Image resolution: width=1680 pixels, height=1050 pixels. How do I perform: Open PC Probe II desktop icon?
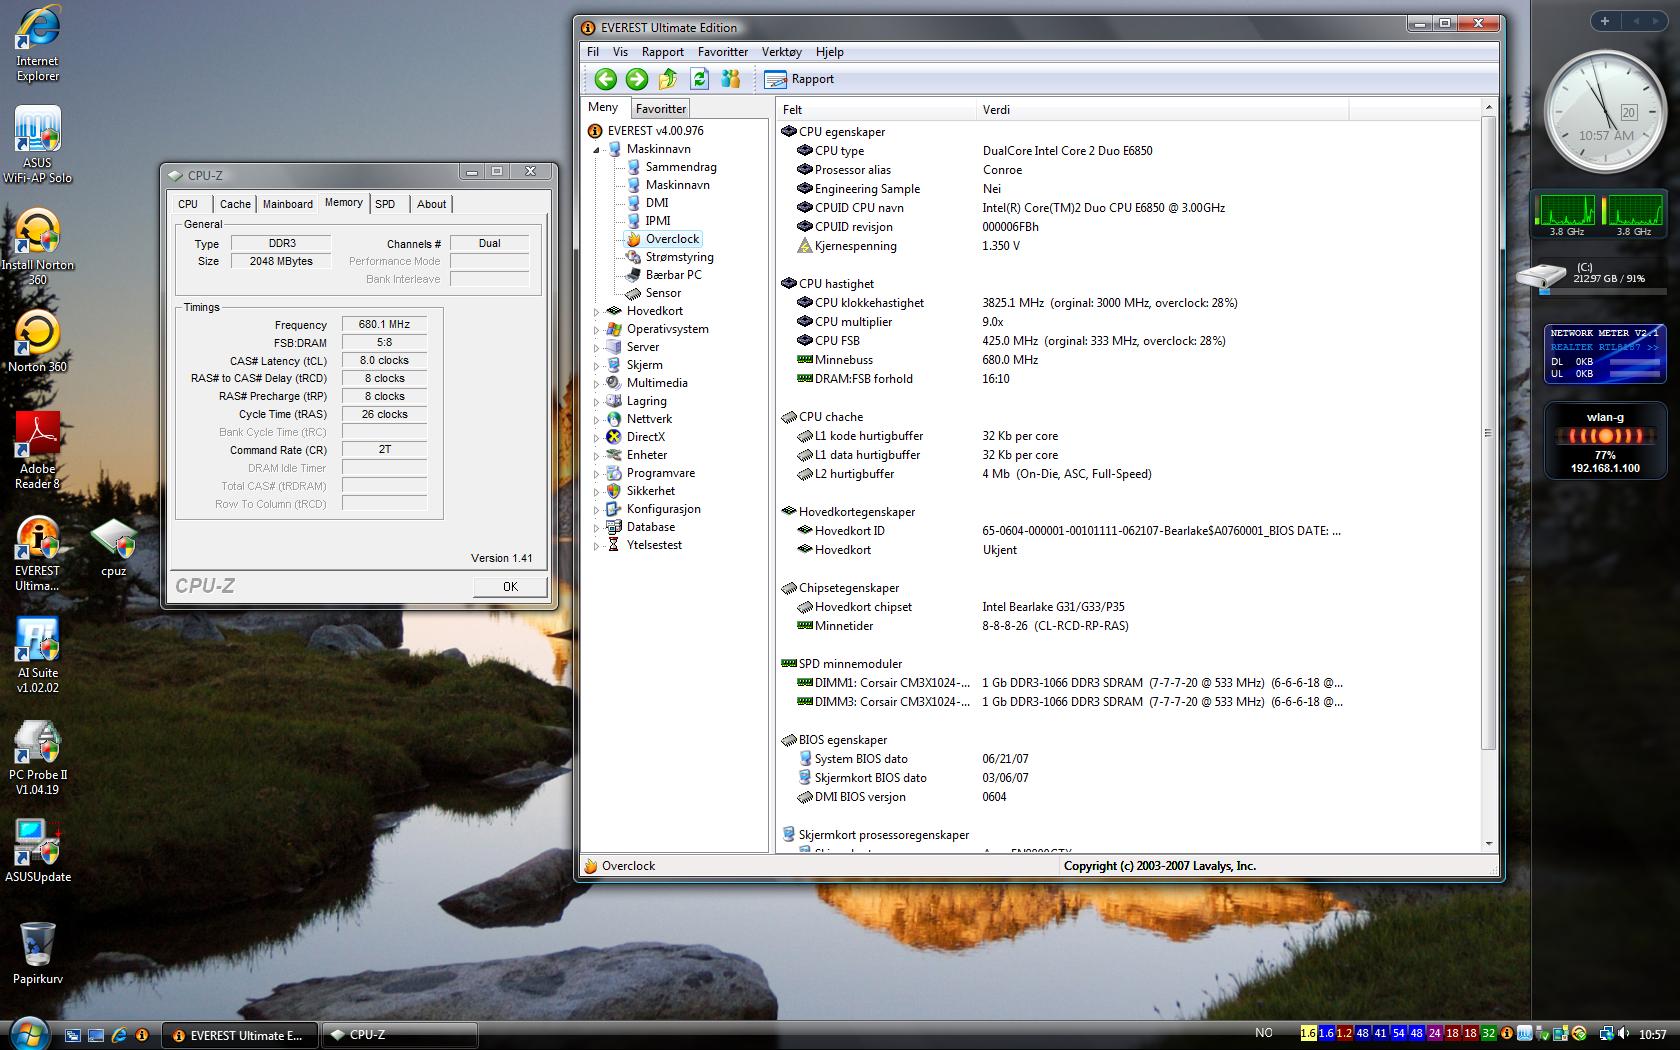38,758
